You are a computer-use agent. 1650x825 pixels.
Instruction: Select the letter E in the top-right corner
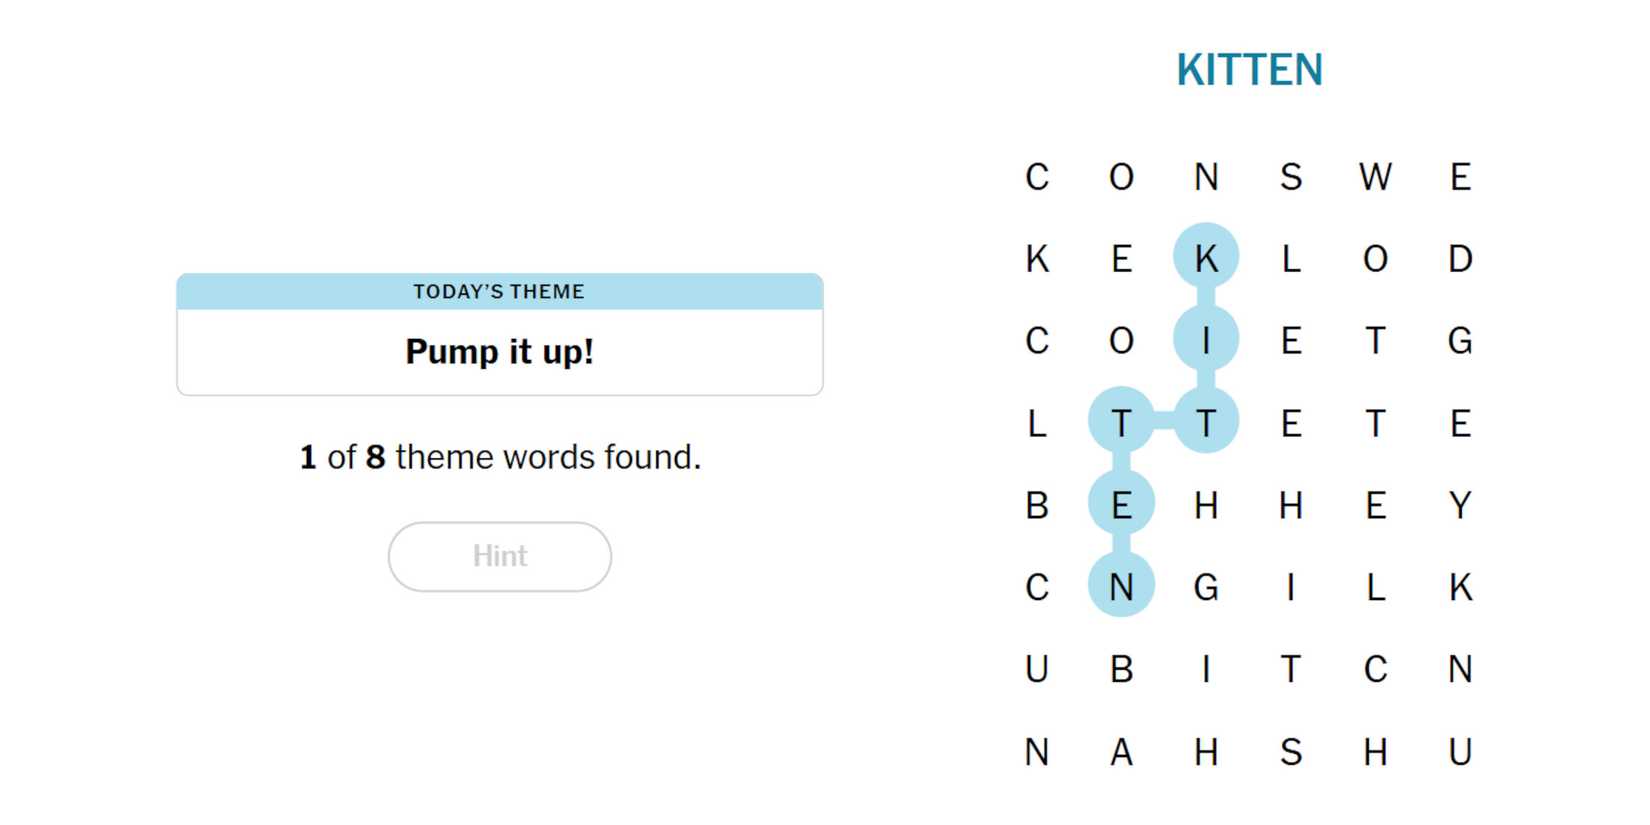click(1460, 177)
